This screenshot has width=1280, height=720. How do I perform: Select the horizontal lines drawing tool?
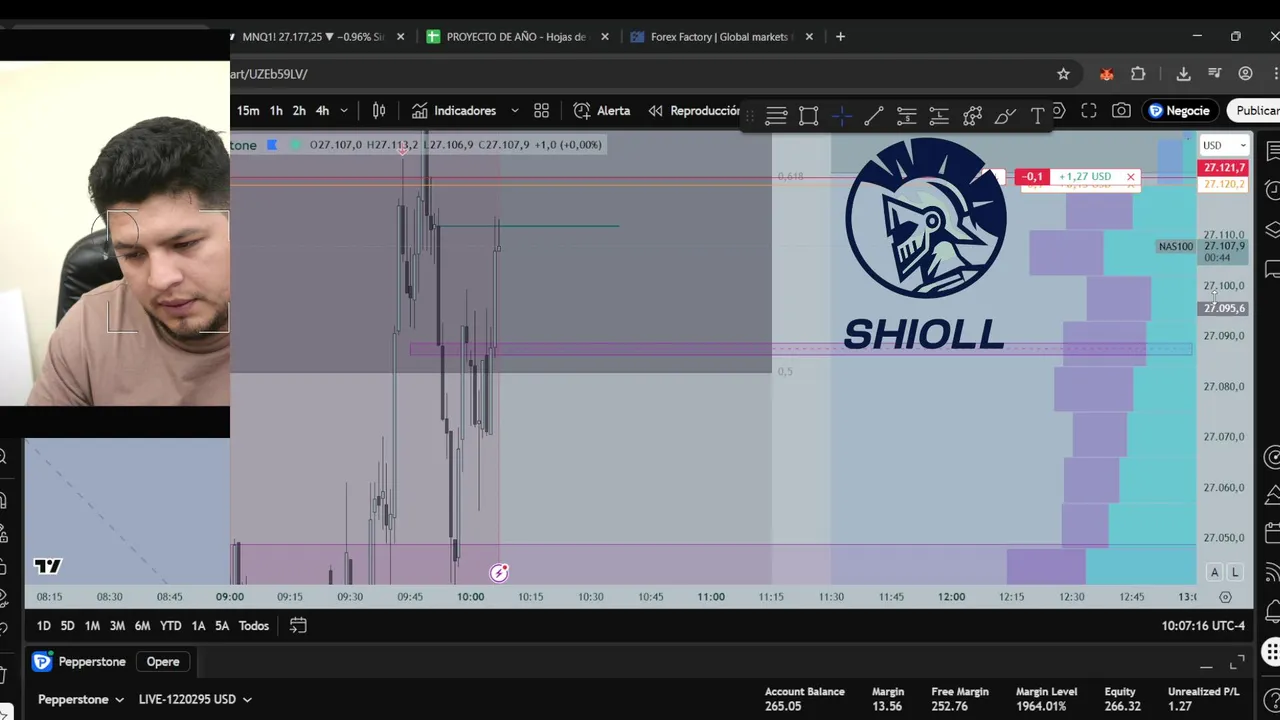[776, 116]
